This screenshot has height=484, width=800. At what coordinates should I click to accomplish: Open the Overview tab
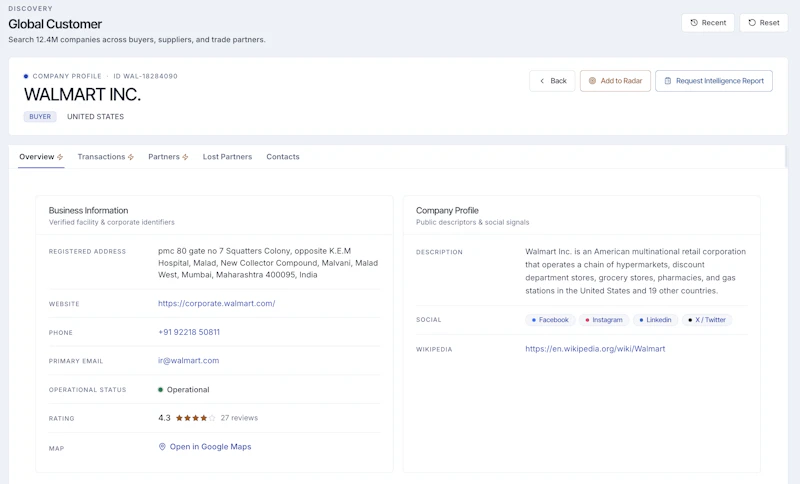41,157
